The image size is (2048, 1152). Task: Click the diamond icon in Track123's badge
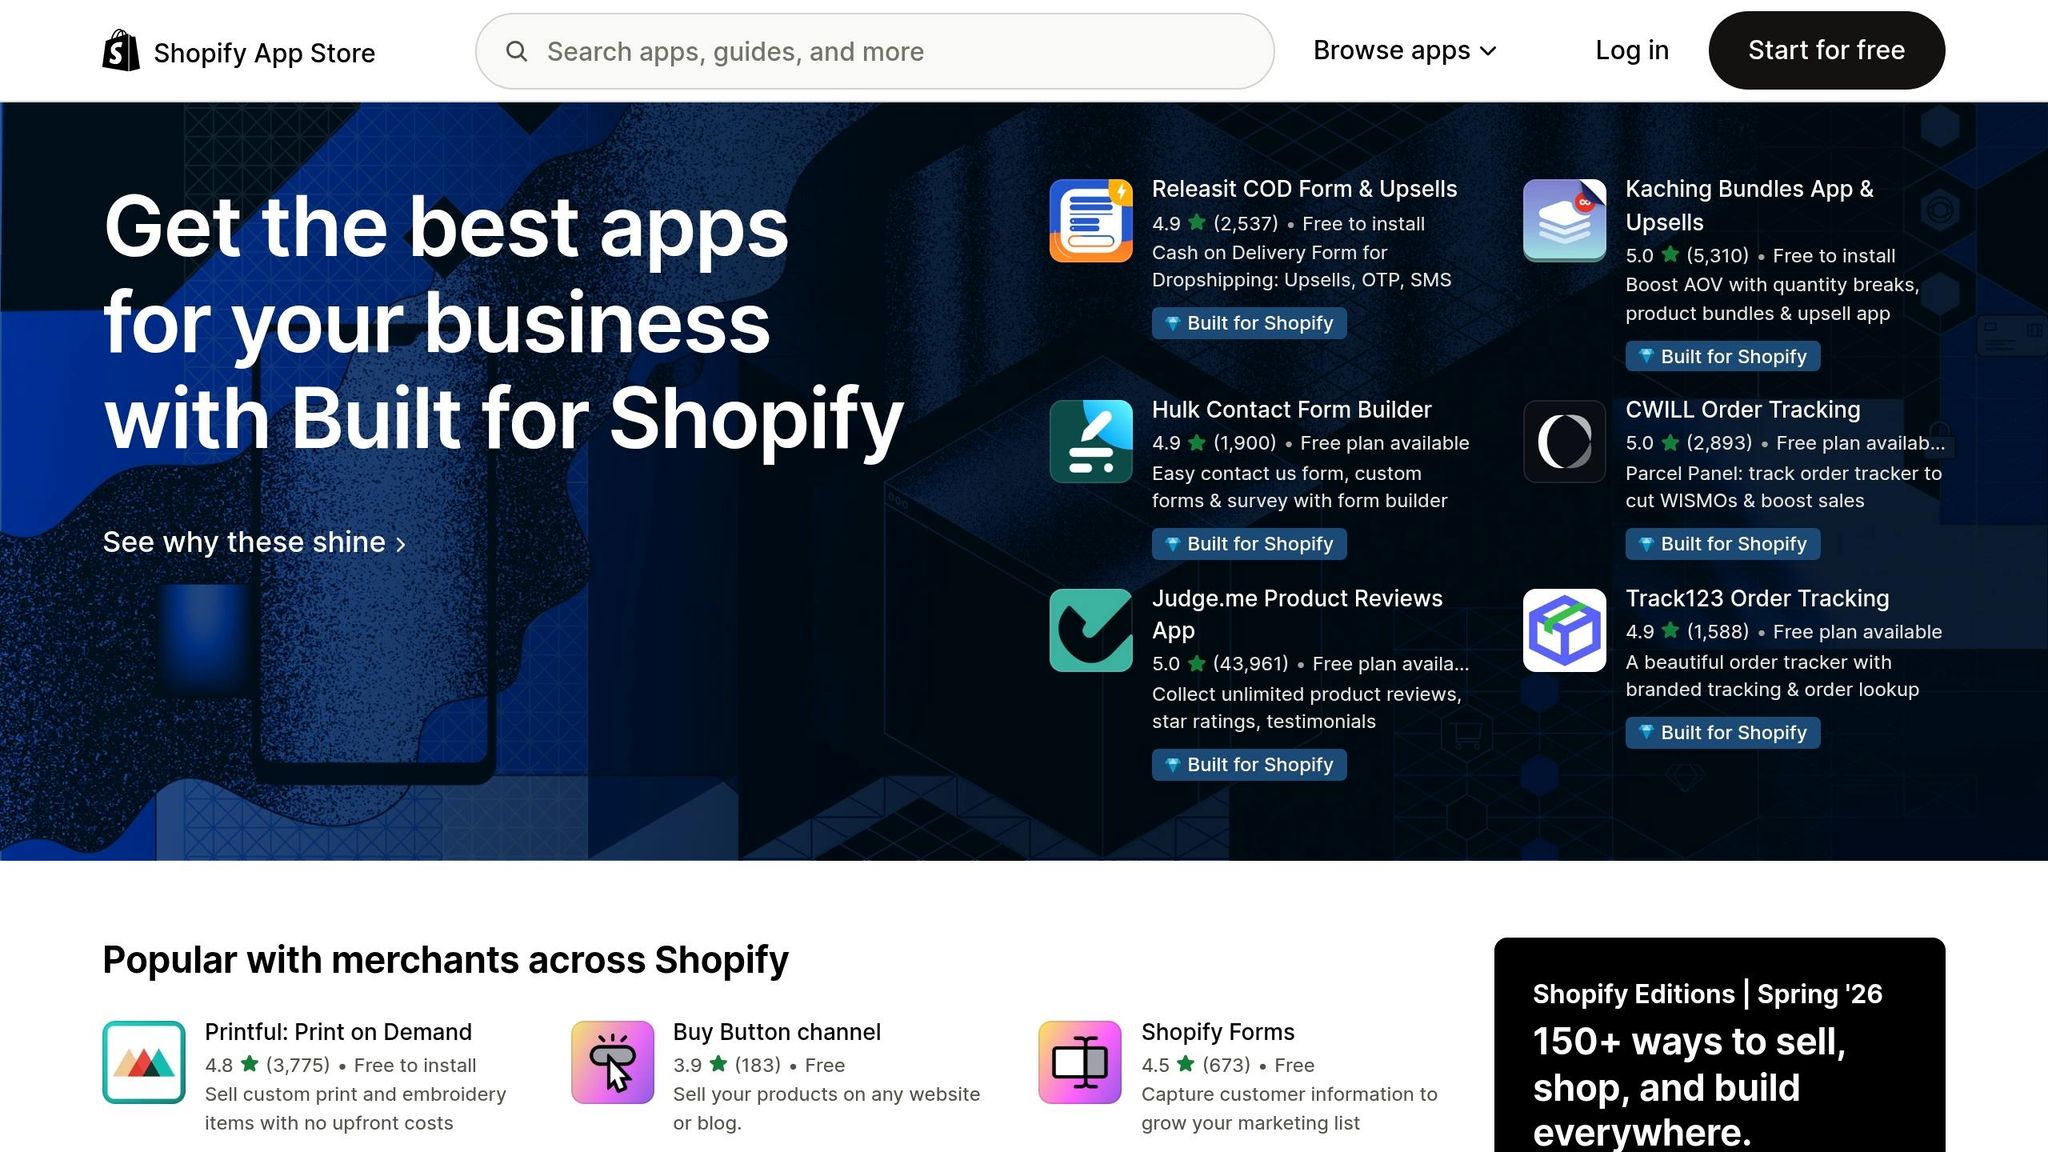(x=1647, y=733)
